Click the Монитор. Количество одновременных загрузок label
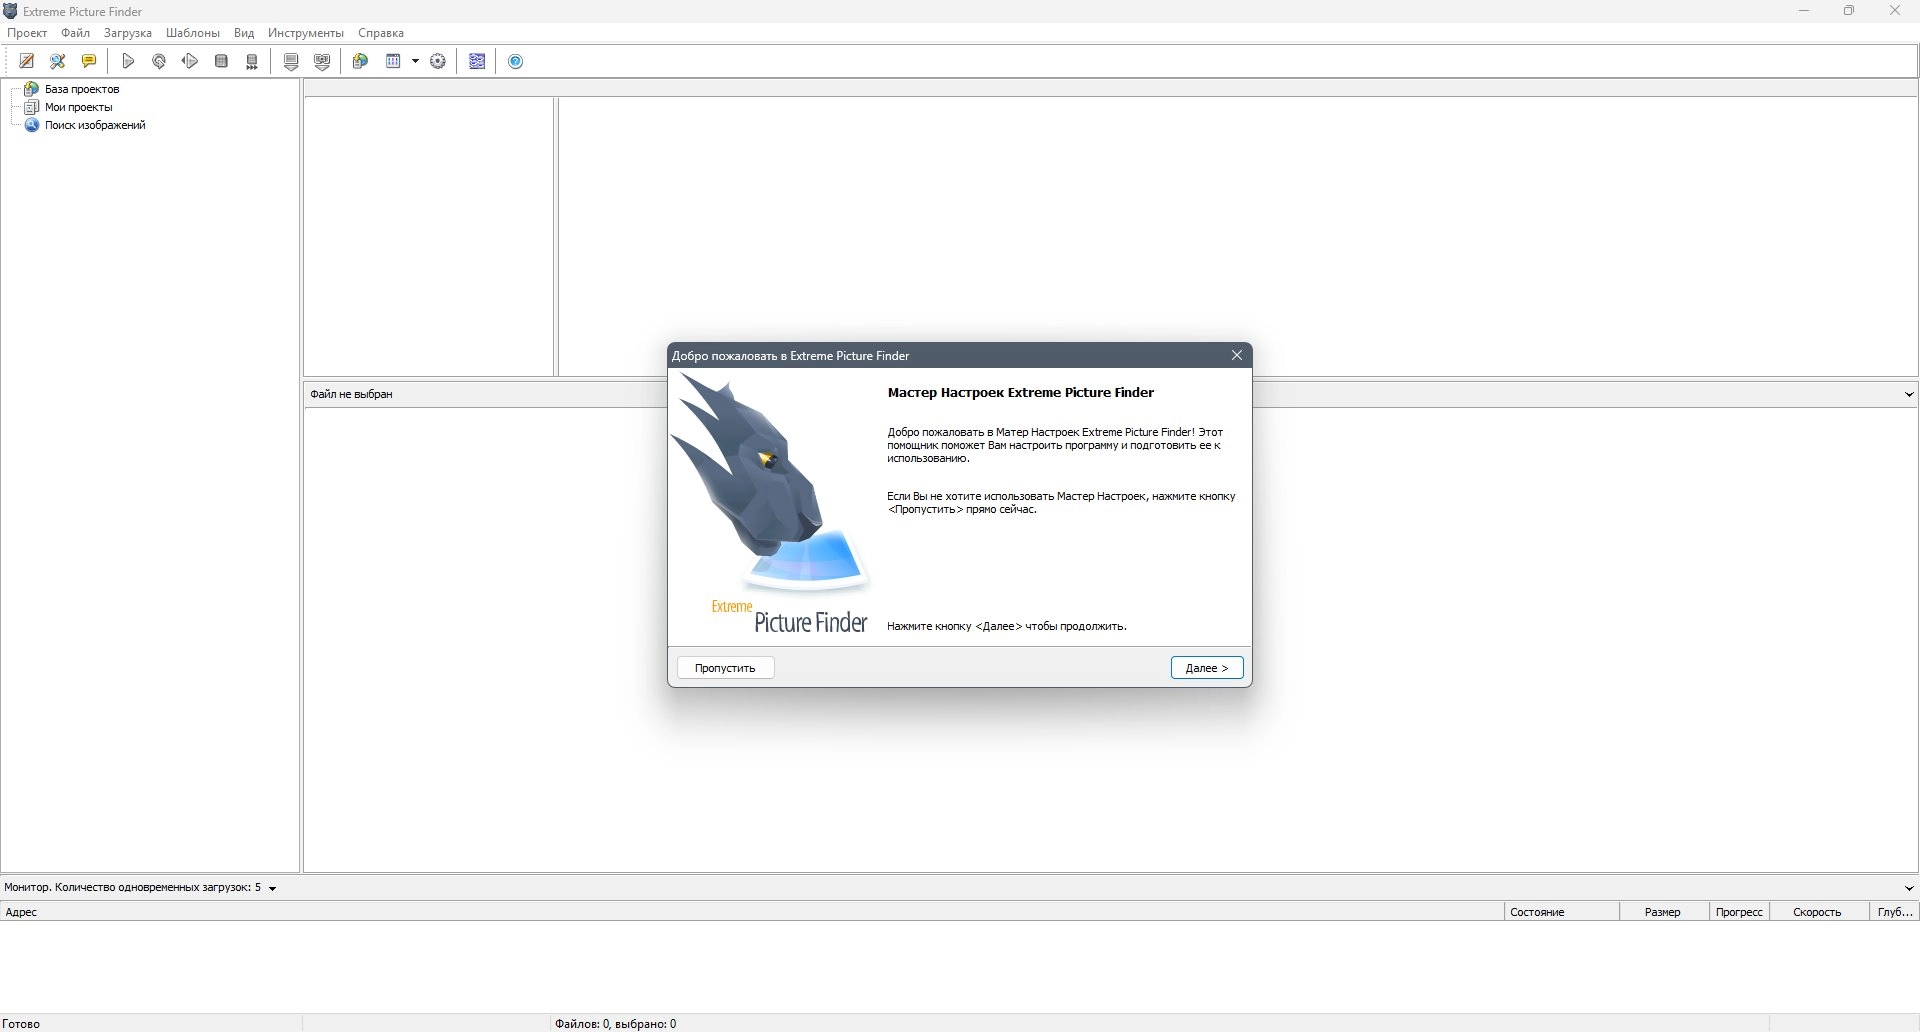This screenshot has width=1920, height=1032. 132,888
